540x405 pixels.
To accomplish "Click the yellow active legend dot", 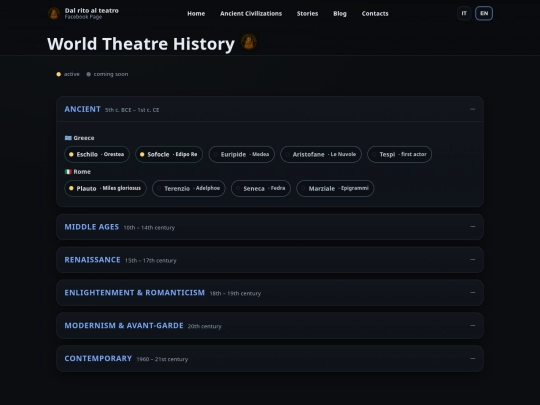I will click(x=59, y=74).
